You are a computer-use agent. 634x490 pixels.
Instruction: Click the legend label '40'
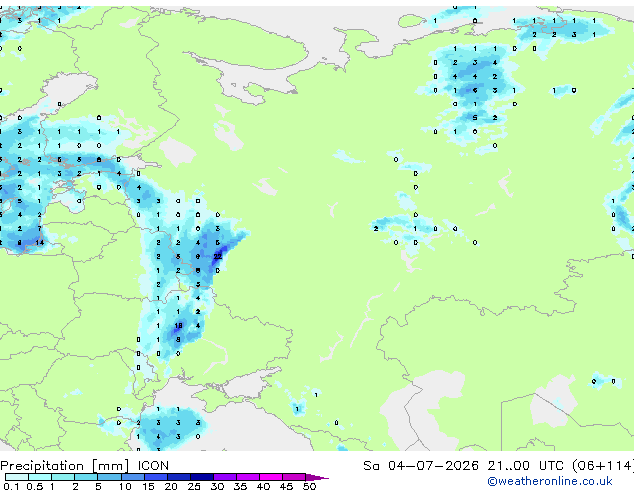[263, 486]
